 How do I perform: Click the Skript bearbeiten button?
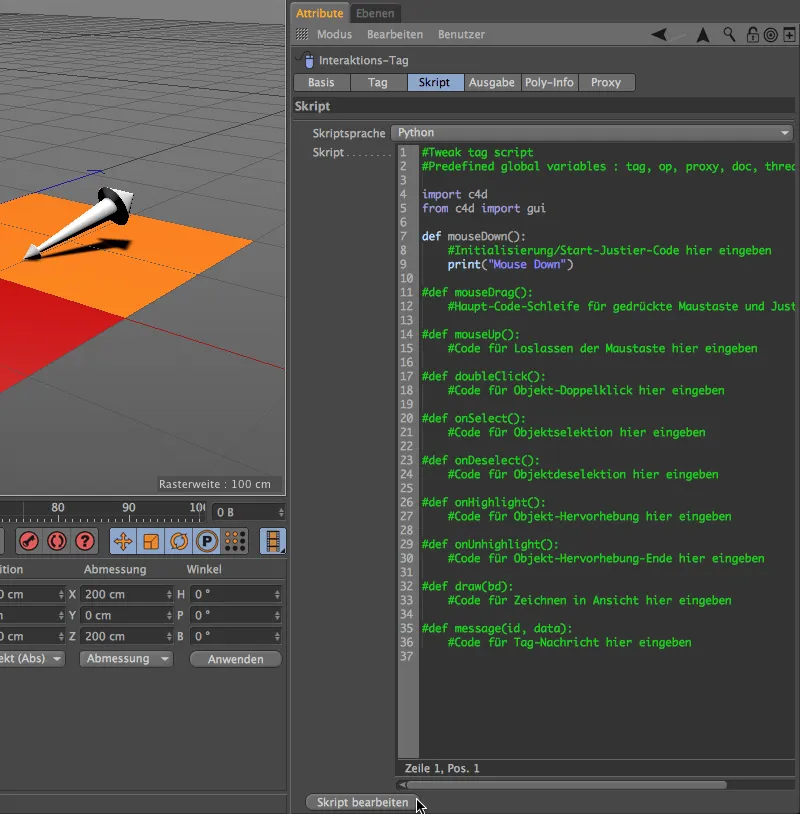[x=362, y=802]
